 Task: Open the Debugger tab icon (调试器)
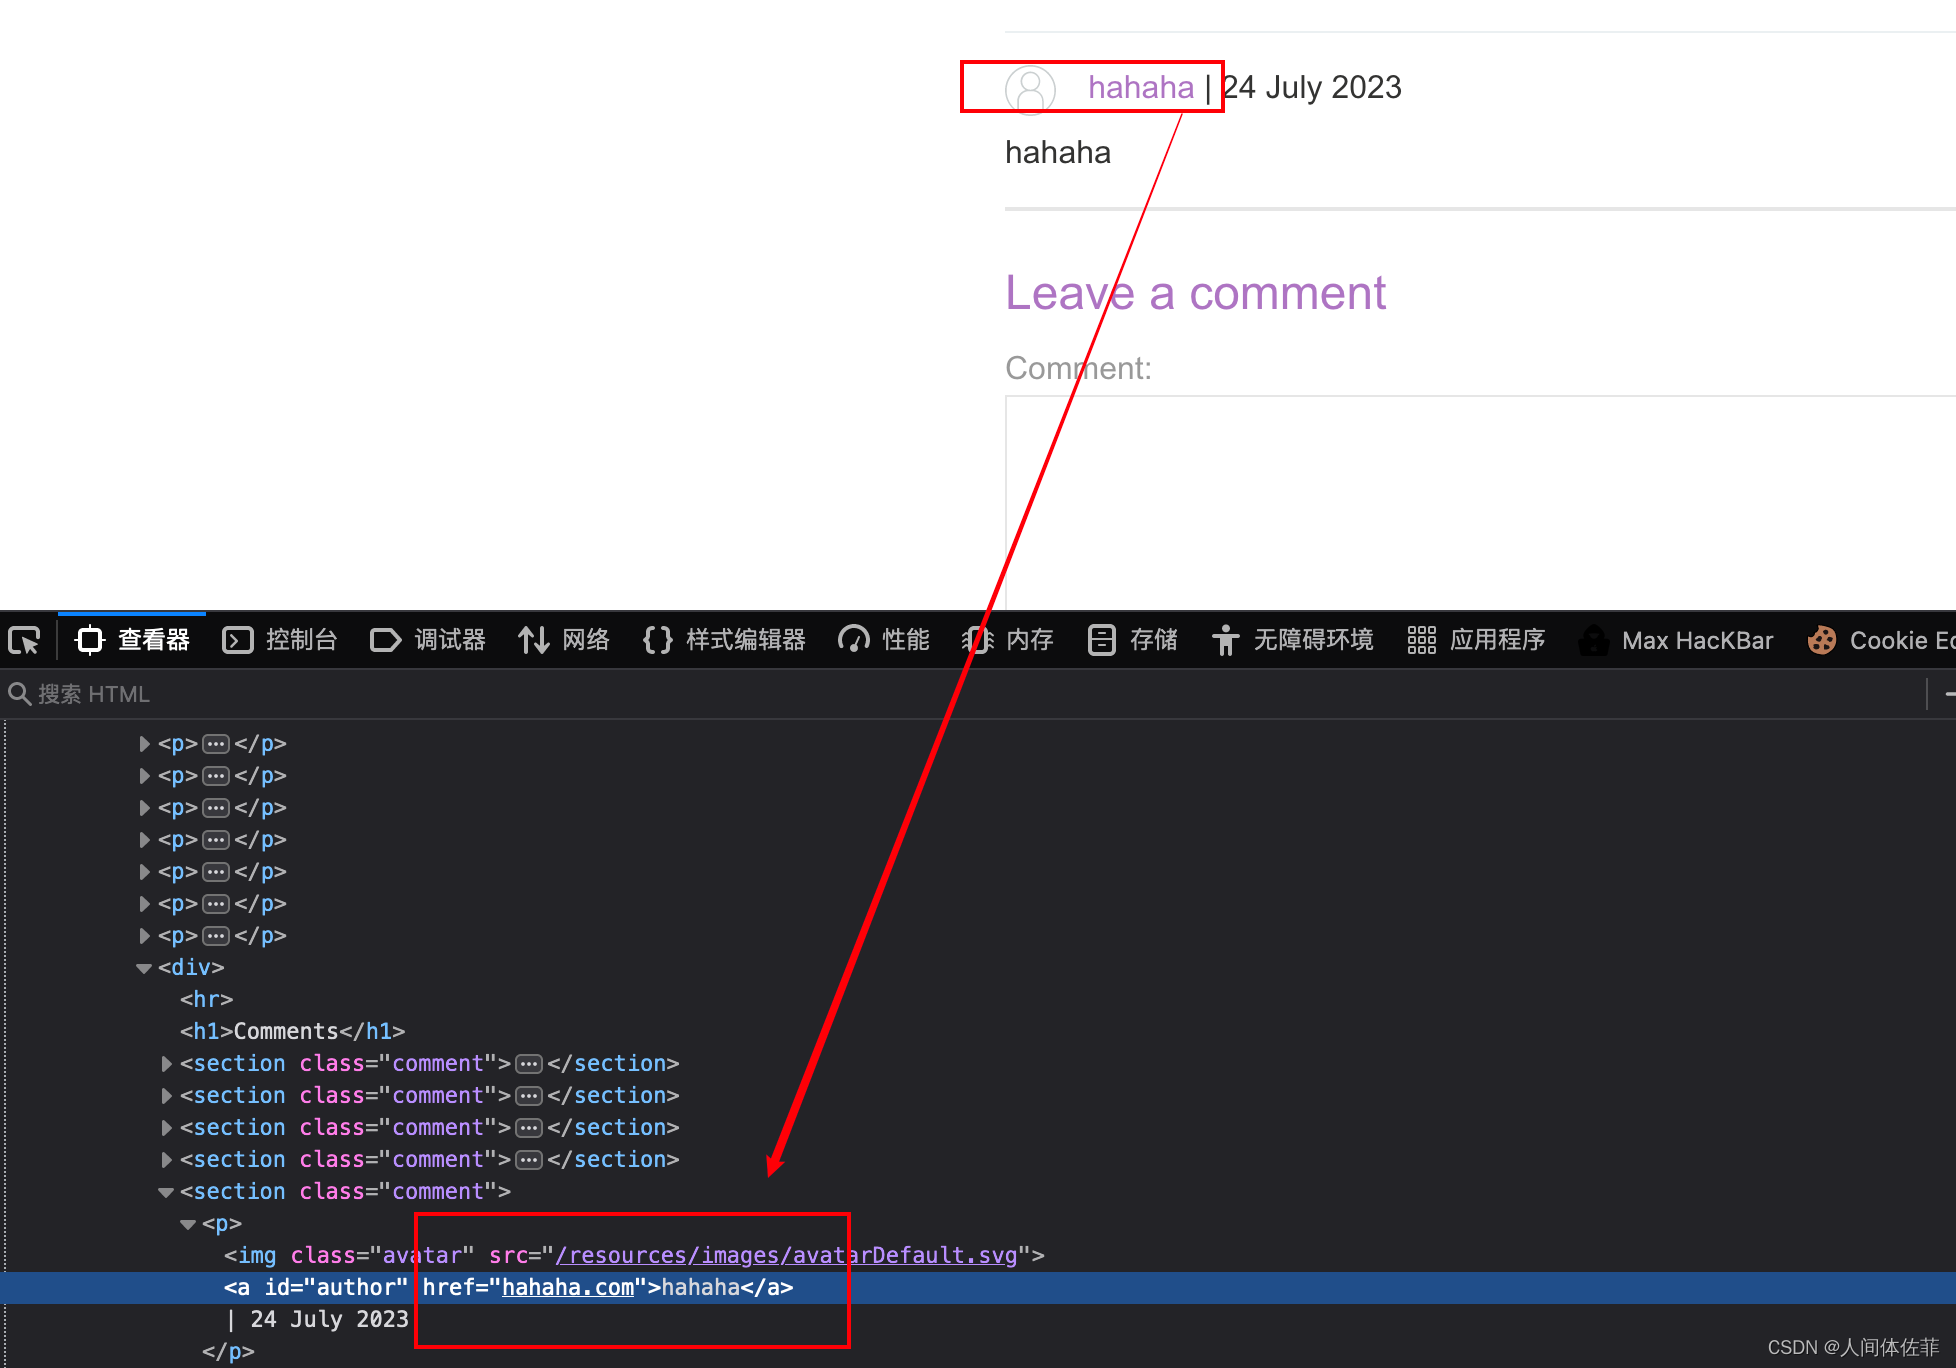click(385, 640)
